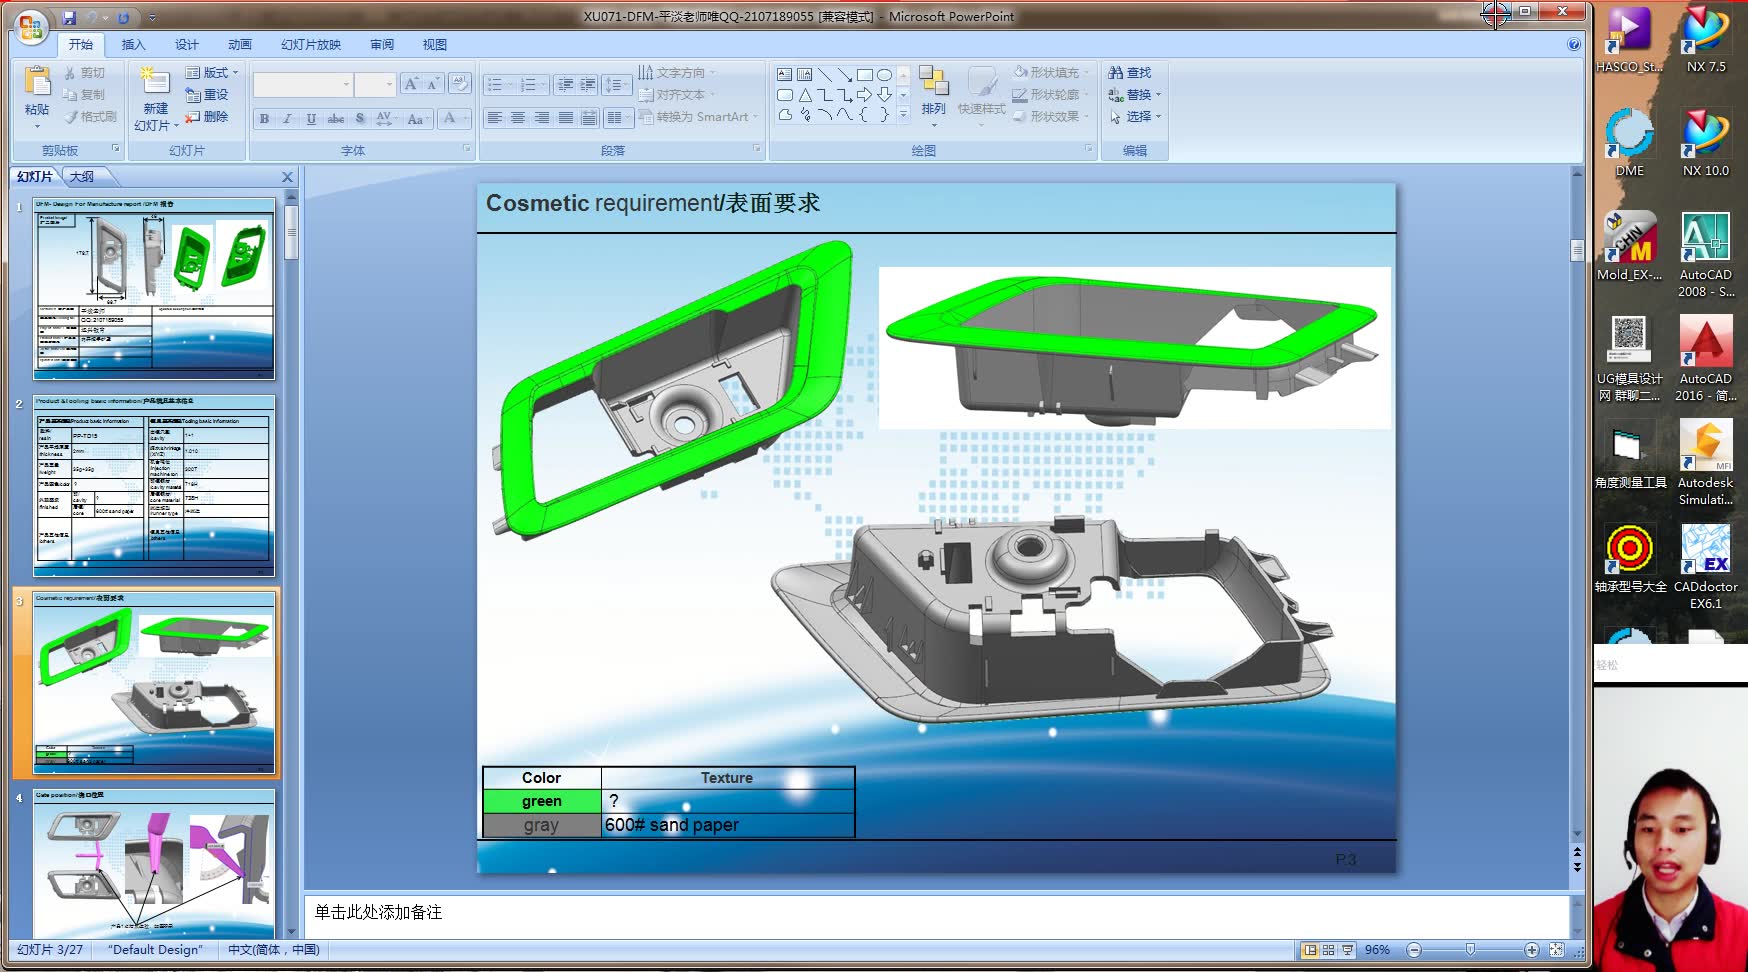Screen dimensions: 1748x972
Task: Copy selection using 复制
Action: [84, 95]
